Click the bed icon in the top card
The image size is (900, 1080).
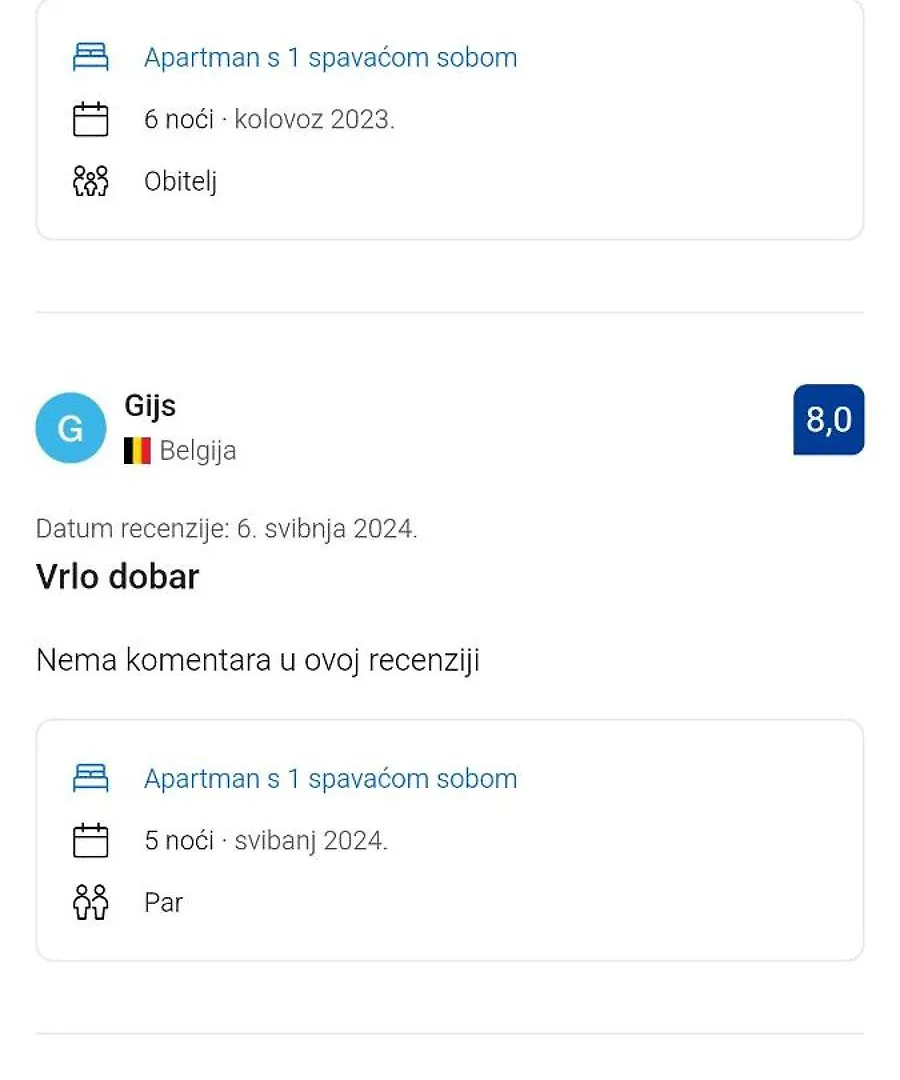(91, 57)
